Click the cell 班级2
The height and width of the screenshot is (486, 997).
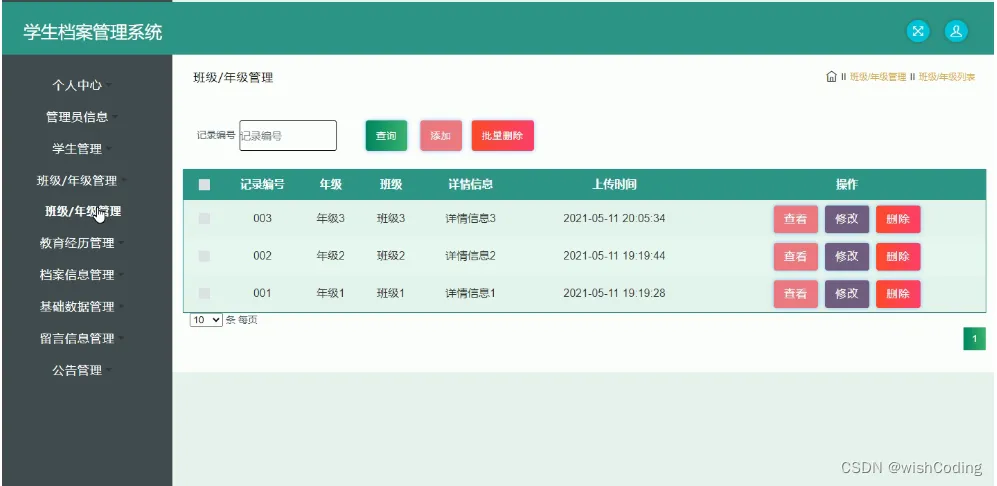coord(391,256)
